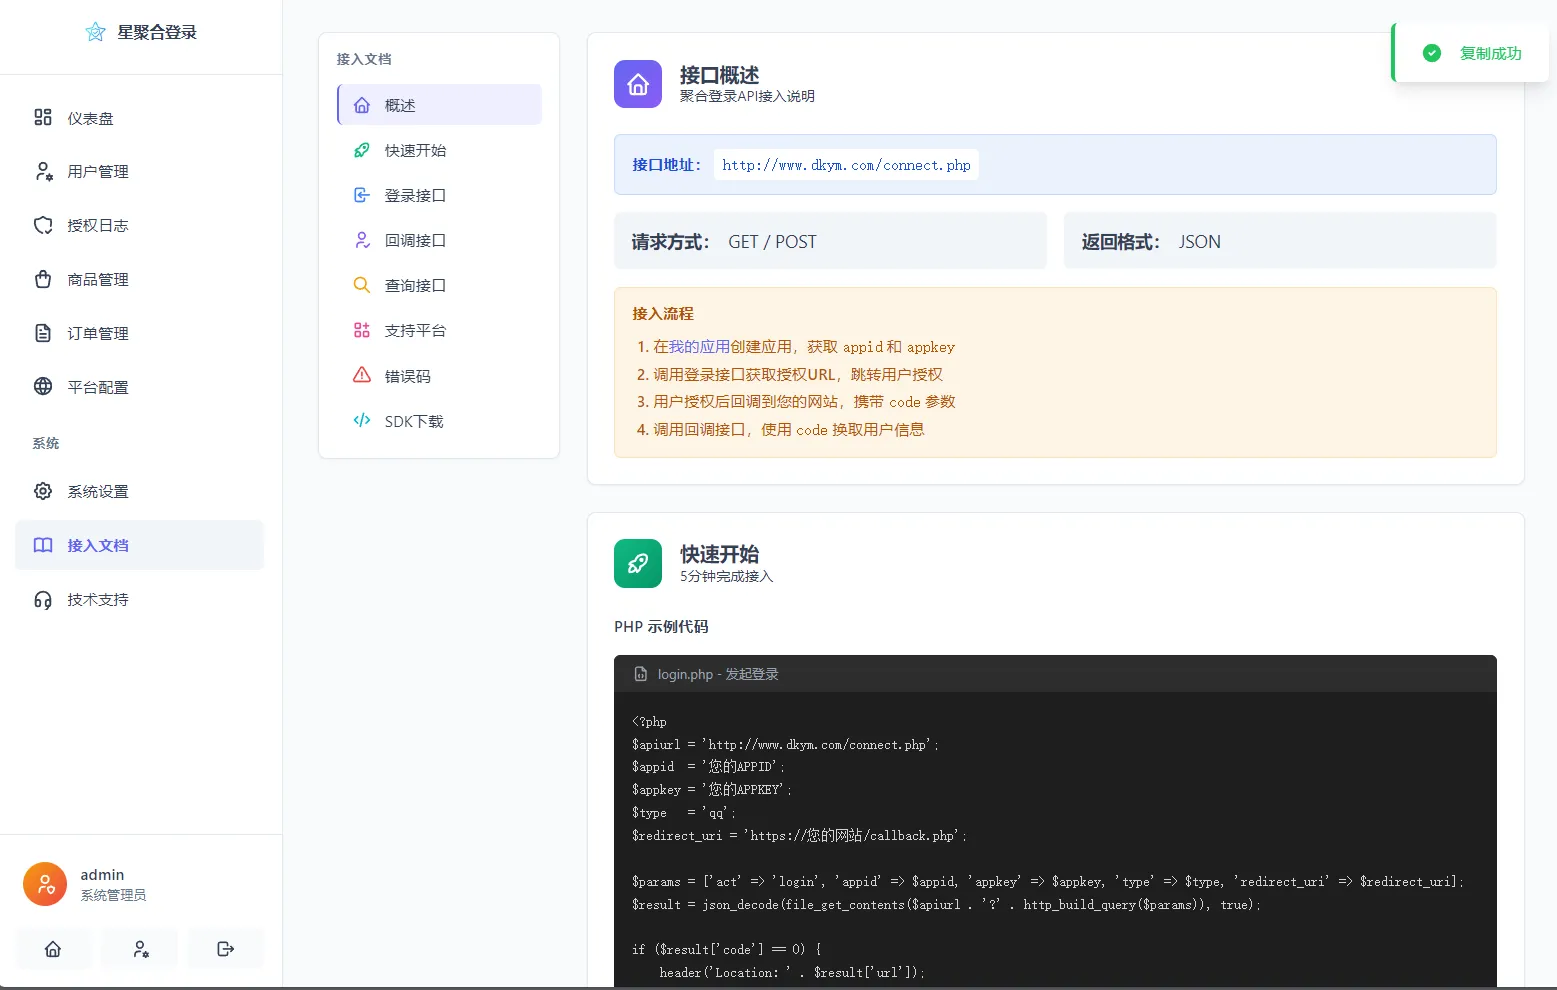Click the home icon at bottom left
The height and width of the screenshot is (990, 1557).
[x=53, y=948]
